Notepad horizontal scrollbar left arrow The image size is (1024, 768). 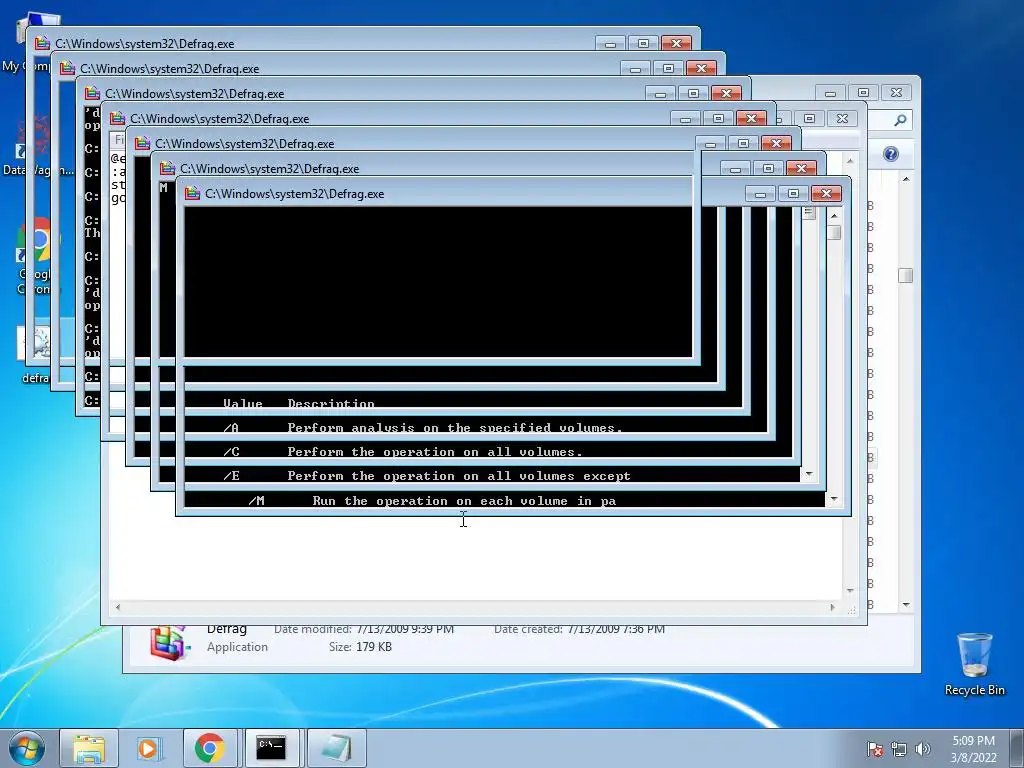point(118,607)
